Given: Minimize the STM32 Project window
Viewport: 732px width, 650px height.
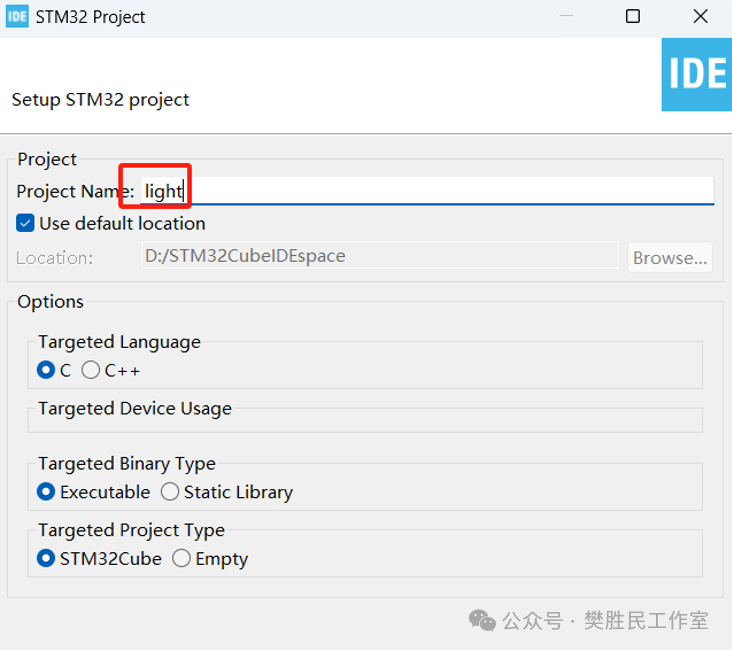Looking at the screenshot, I should coord(566,16).
